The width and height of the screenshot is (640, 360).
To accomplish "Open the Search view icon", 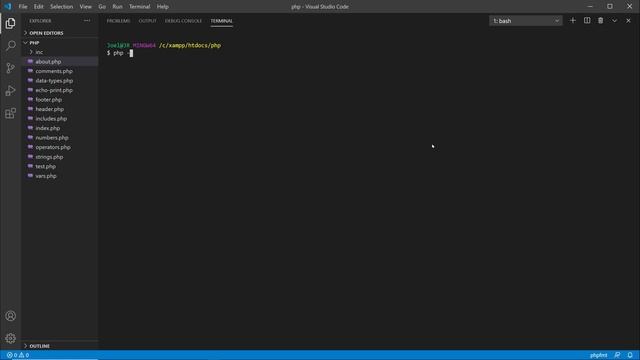I will (x=11, y=45).
